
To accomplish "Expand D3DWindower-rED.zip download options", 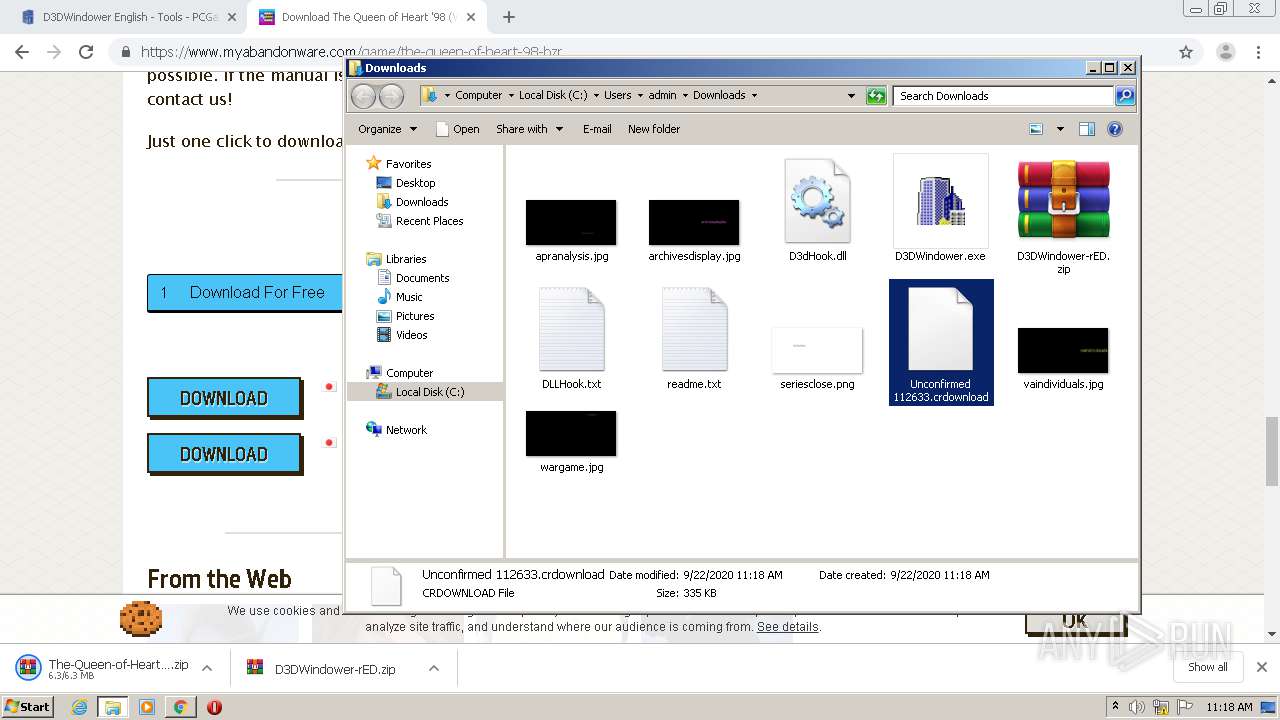I will click(x=434, y=668).
